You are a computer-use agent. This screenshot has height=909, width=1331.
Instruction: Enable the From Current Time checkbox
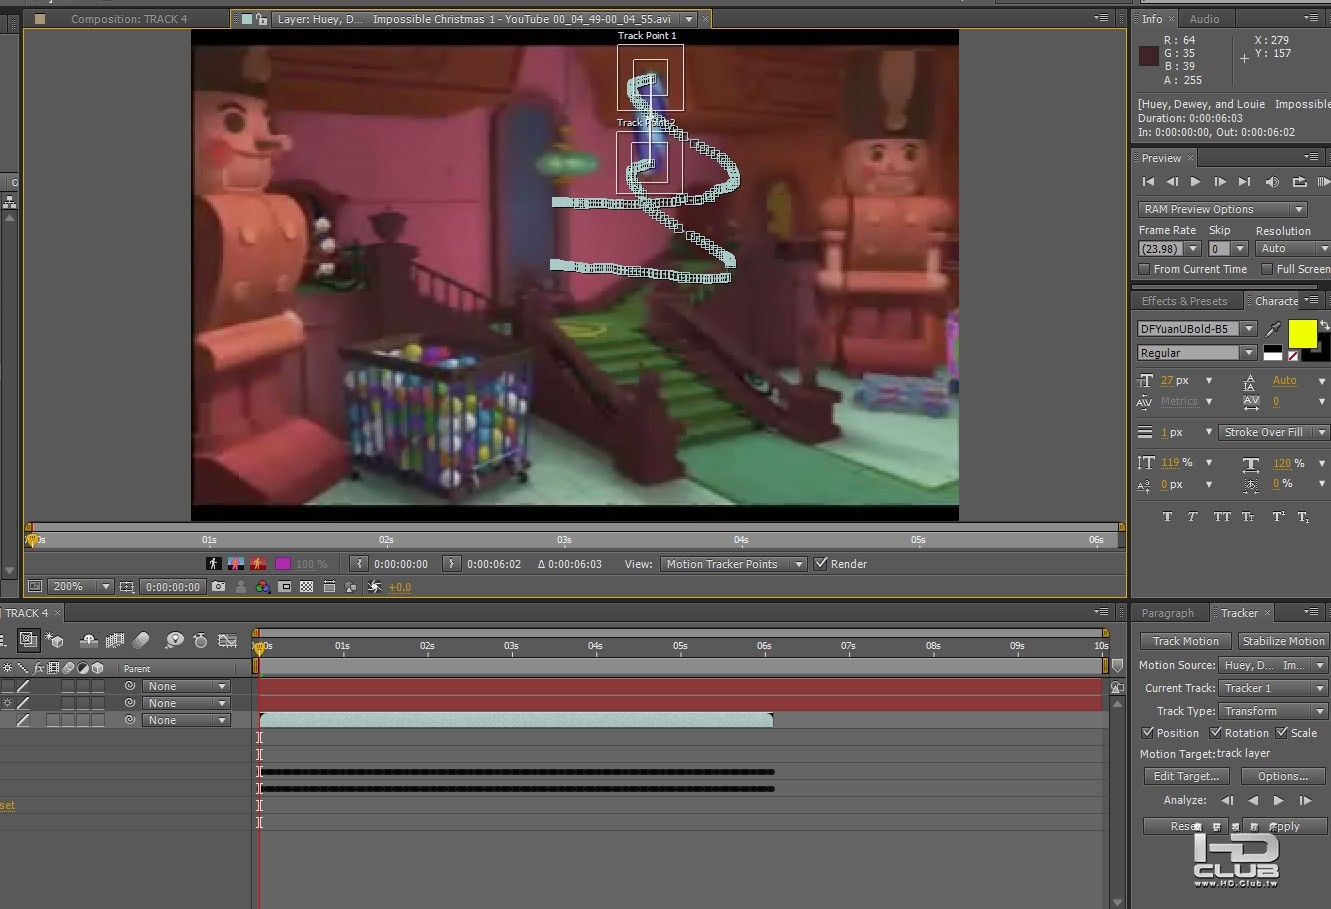[x=1145, y=269]
